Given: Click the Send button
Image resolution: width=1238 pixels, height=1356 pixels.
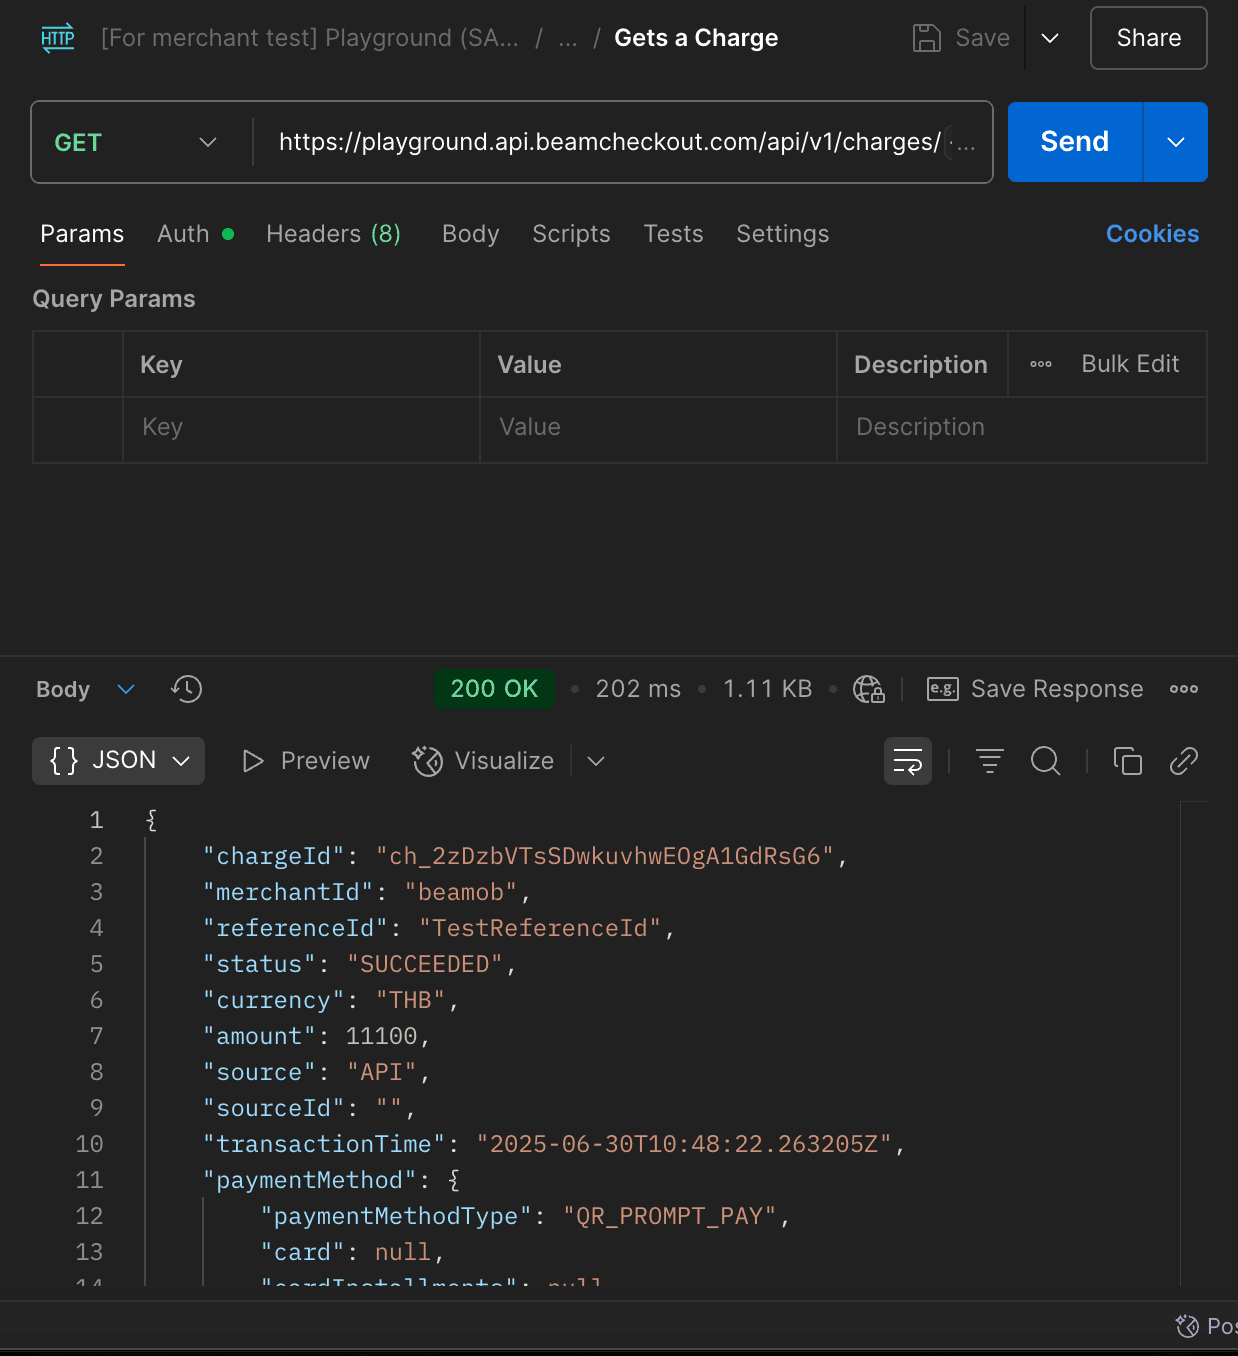Looking at the screenshot, I should click(x=1074, y=142).
